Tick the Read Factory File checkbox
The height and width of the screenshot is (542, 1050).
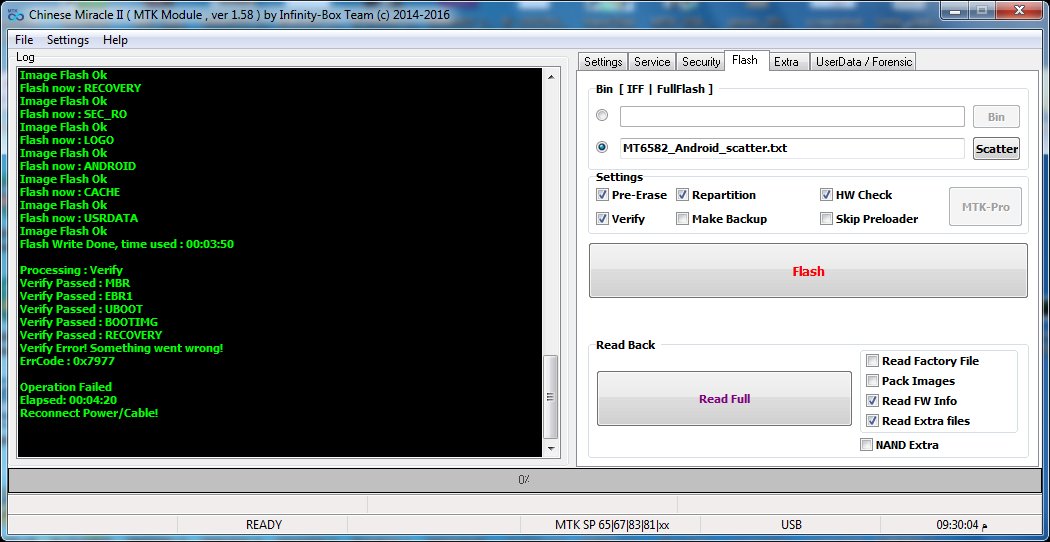point(872,361)
